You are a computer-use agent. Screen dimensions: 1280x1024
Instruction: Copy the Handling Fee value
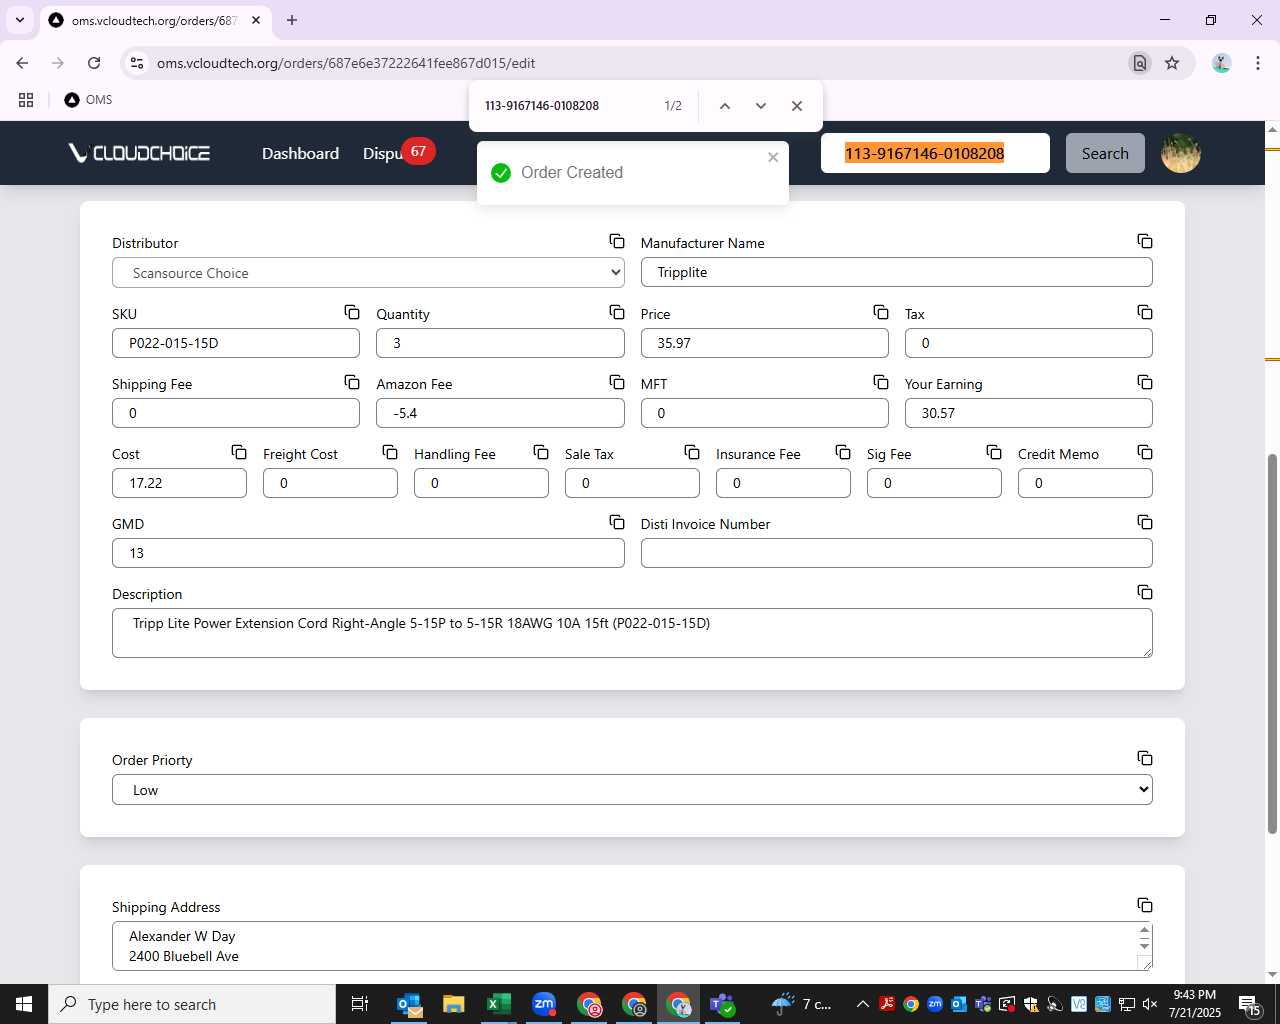tap(541, 452)
